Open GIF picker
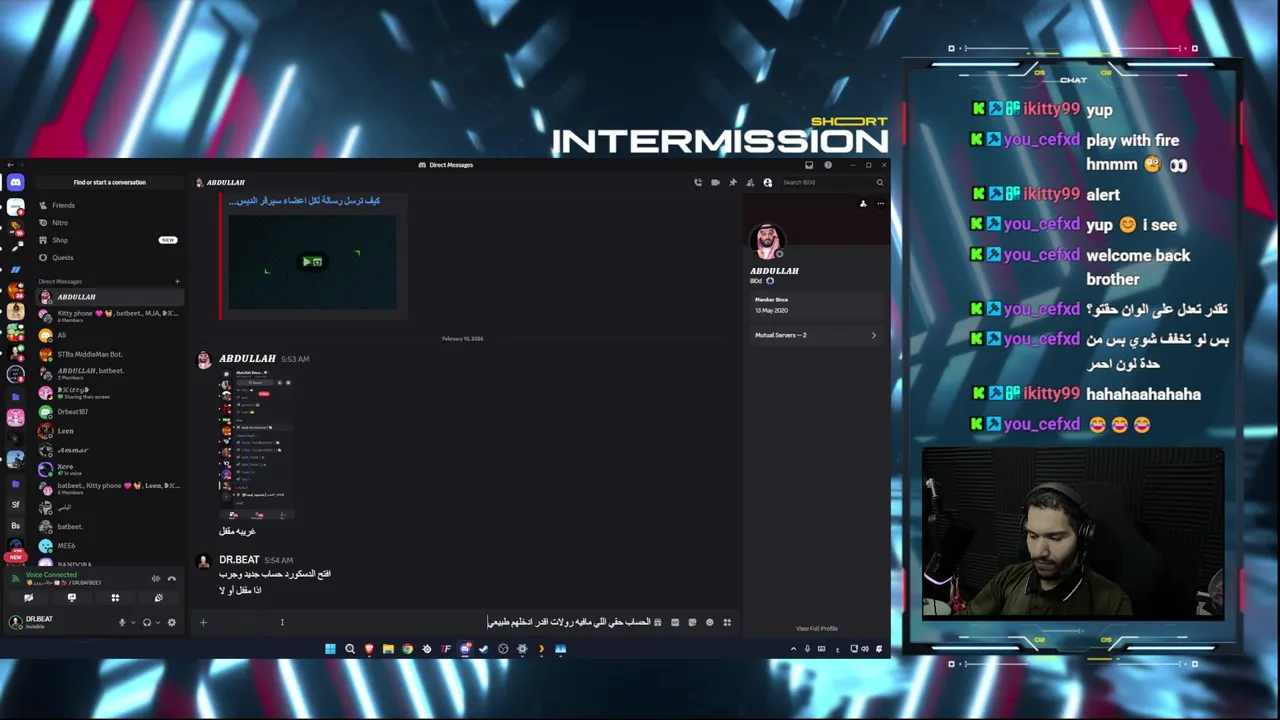This screenshot has height=720, width=1280. (675, 622)
